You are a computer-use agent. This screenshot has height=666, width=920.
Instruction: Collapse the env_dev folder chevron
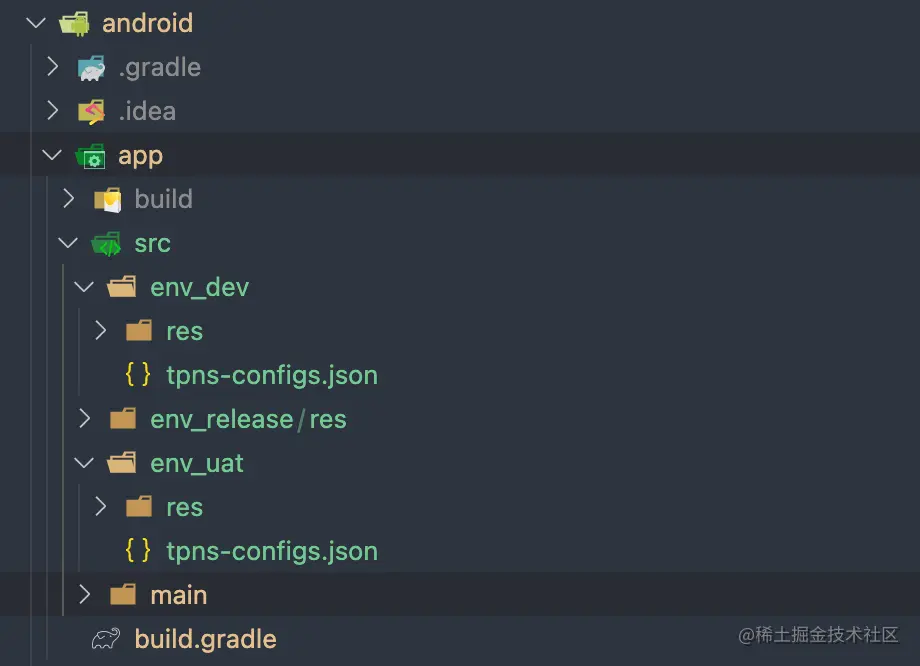[x=85, y=287]
